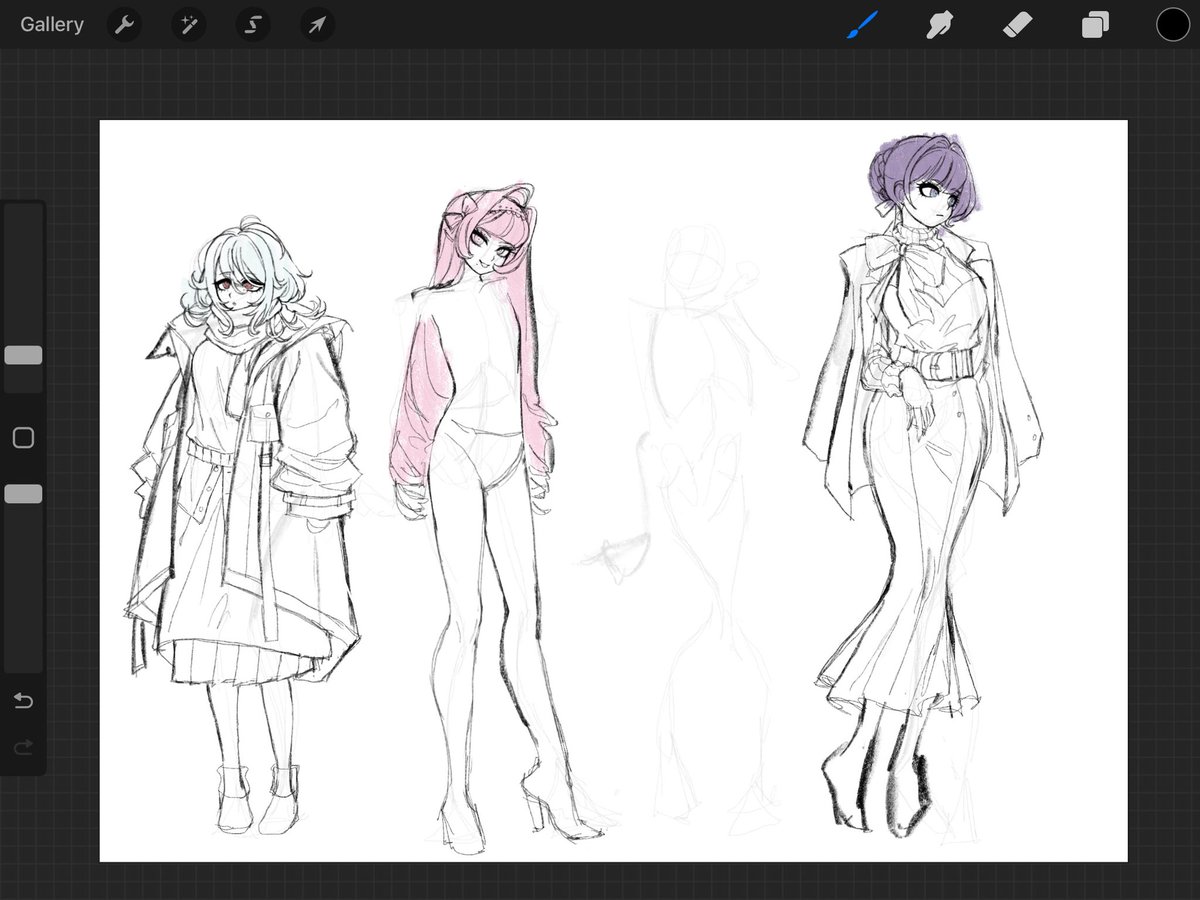Click the brush opacity slider handle
This screenshot has height=900, width=1200.
[x=23, y=494]
